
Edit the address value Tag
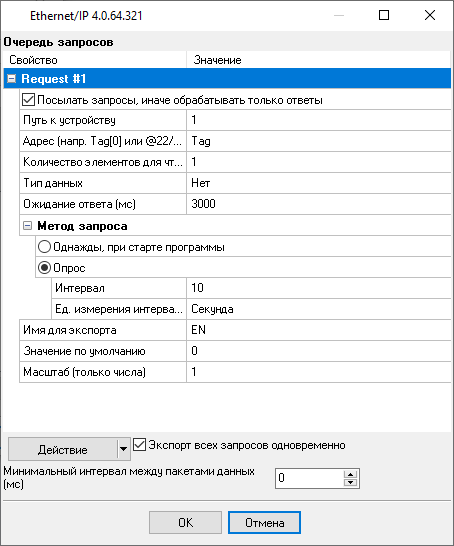pyautogui.click(x=319, y=141)
